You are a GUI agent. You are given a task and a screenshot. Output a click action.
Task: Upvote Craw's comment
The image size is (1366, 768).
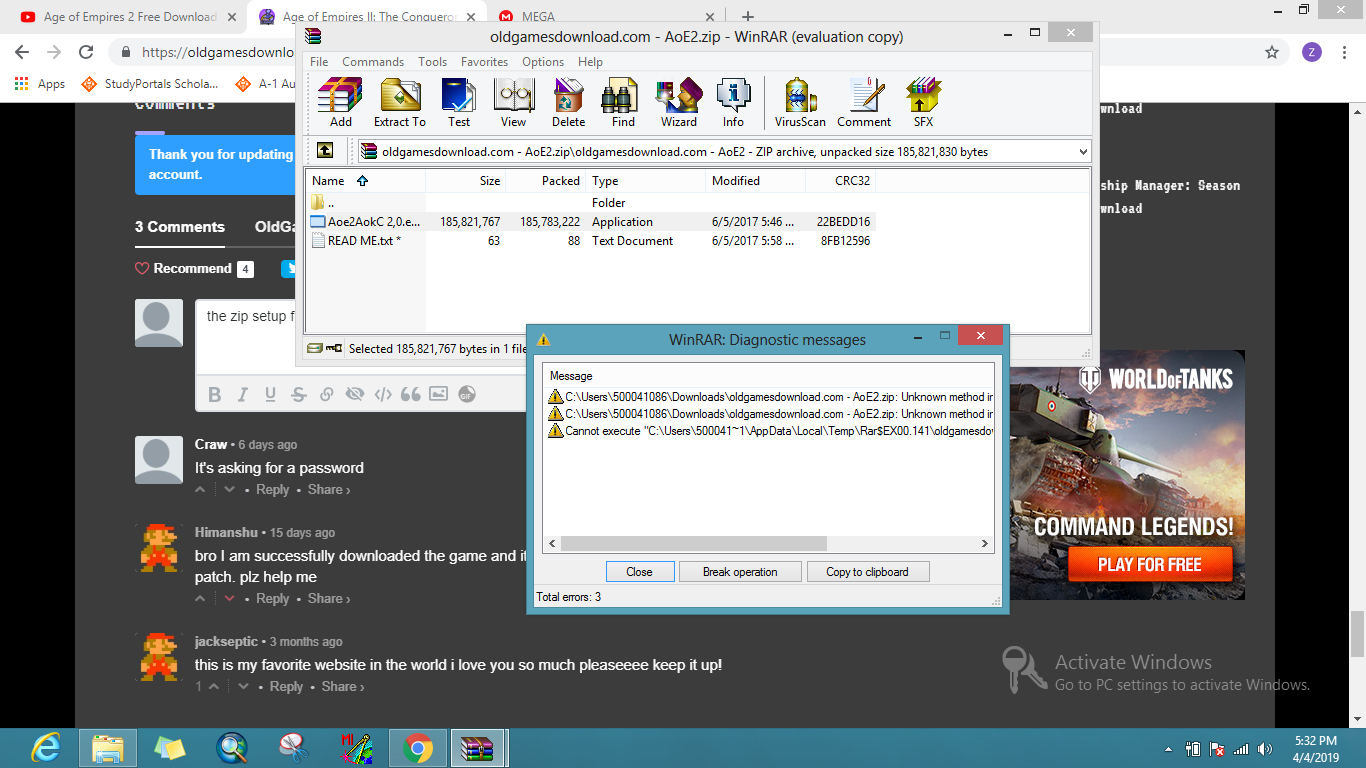[200, 490]
